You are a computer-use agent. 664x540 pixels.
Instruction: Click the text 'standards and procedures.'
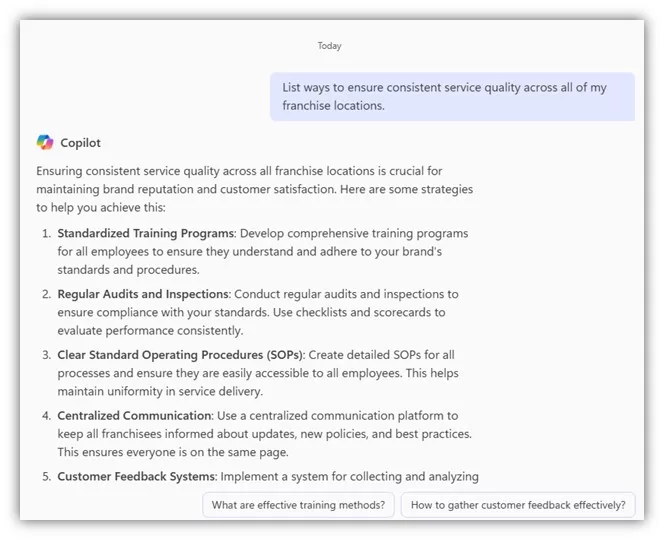128,270
